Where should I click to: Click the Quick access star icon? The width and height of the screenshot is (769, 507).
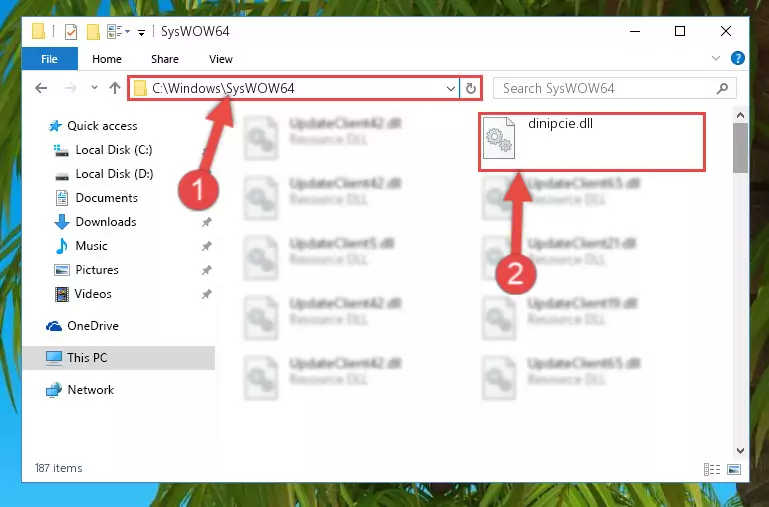pos(55,127)
